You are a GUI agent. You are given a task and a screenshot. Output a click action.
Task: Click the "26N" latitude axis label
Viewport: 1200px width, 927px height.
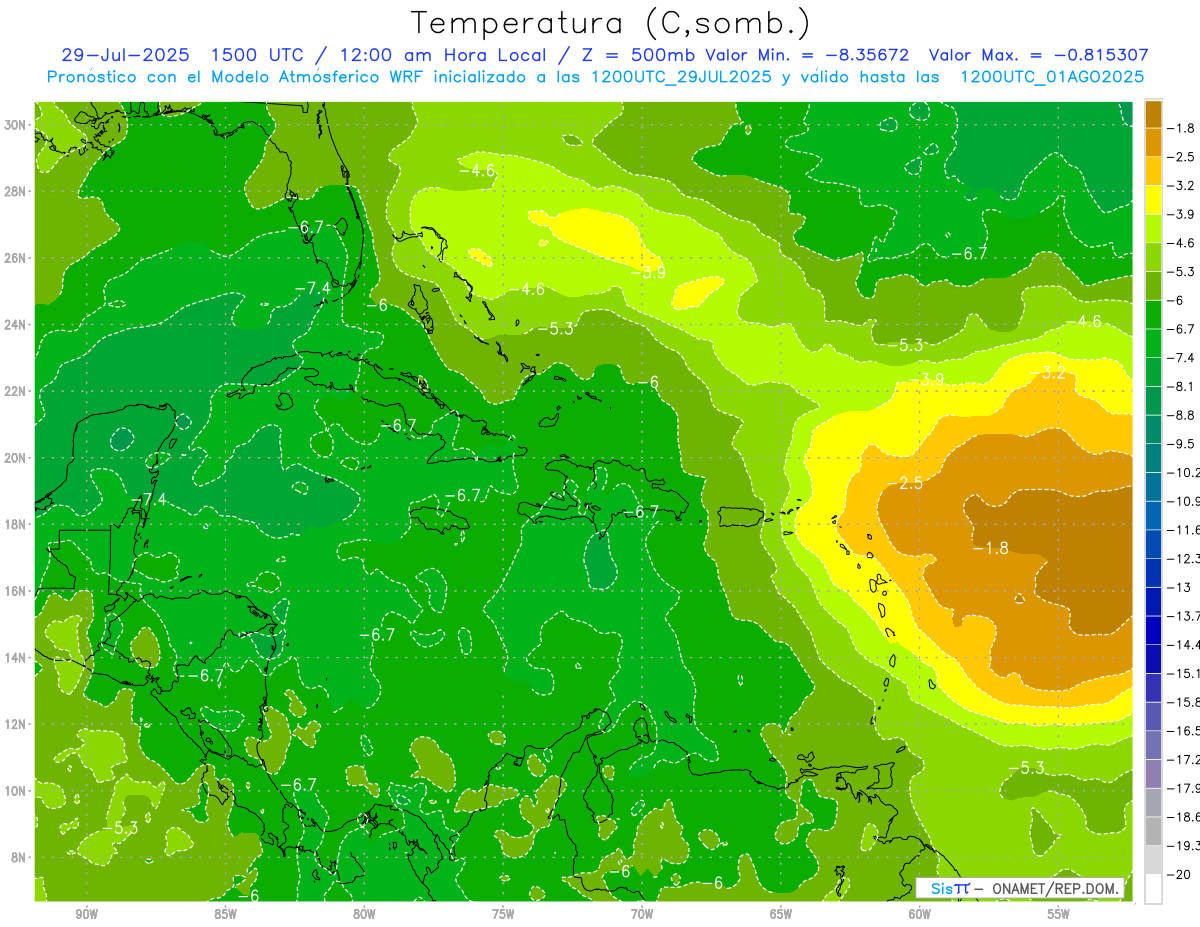(x=17, y=258)
